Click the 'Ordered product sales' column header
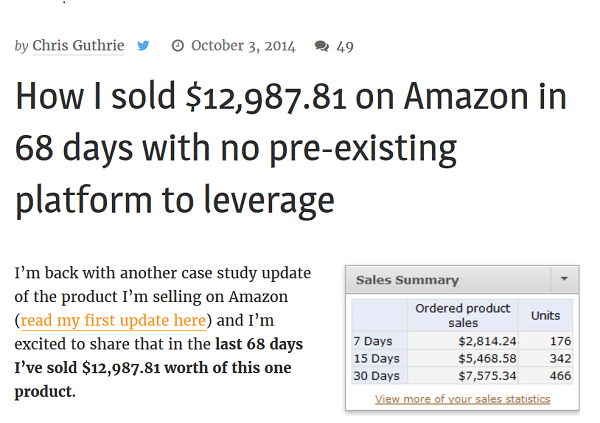Viewport: 600px width, 423px height. pyautogui.click(x=462, y=314)
